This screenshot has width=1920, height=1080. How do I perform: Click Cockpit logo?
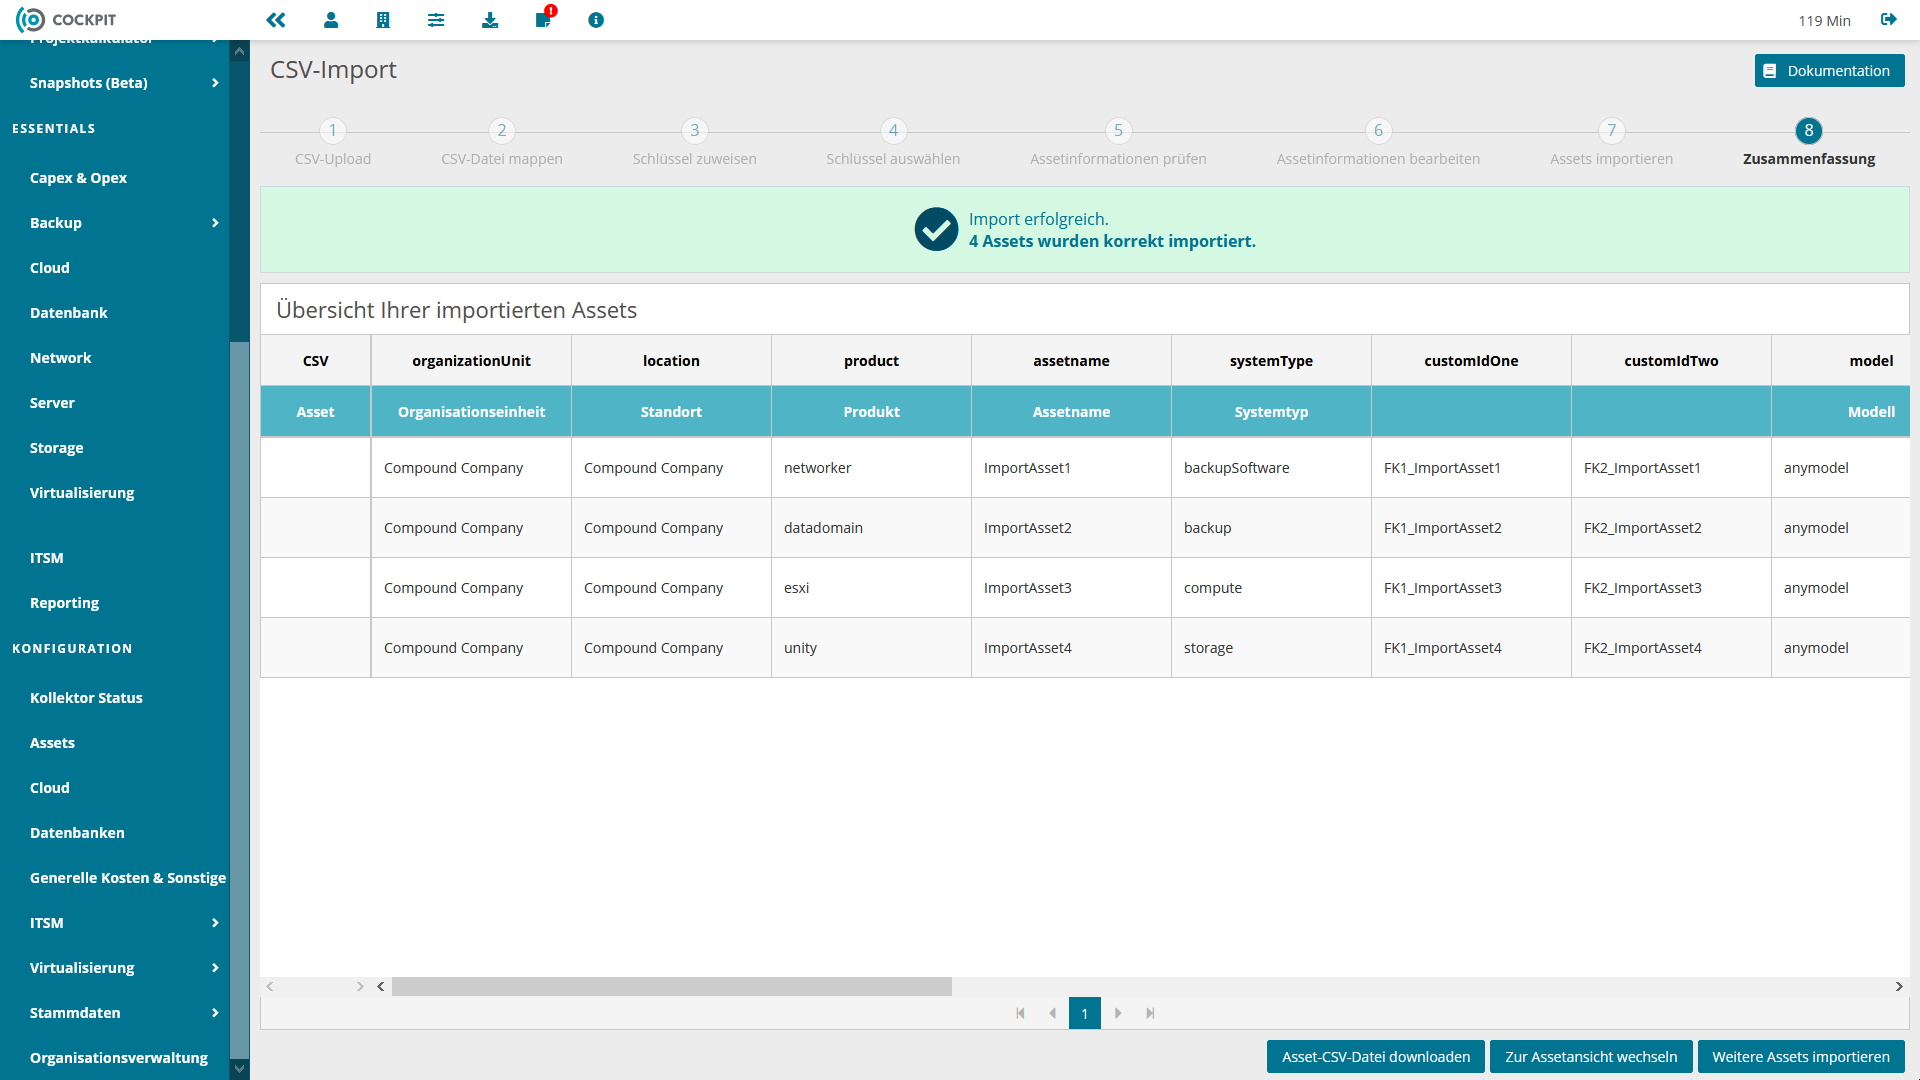66,20
